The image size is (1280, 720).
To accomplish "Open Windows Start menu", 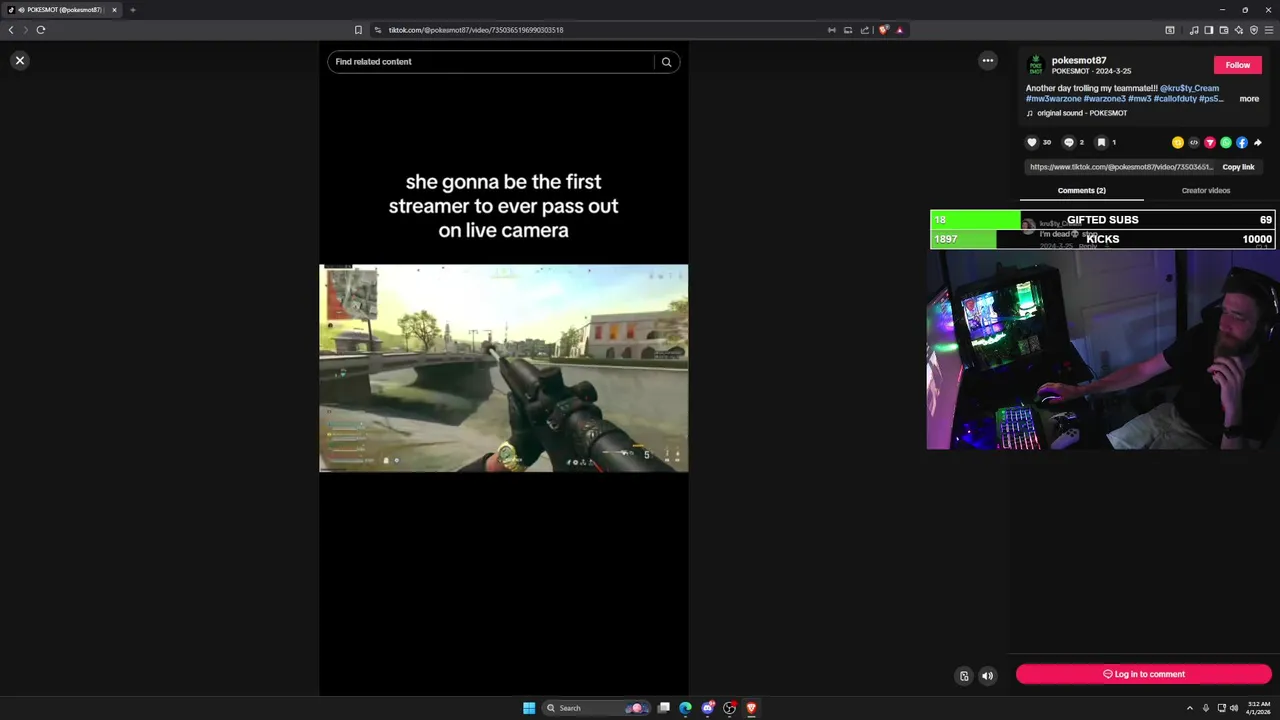I will tap(529, 708).
